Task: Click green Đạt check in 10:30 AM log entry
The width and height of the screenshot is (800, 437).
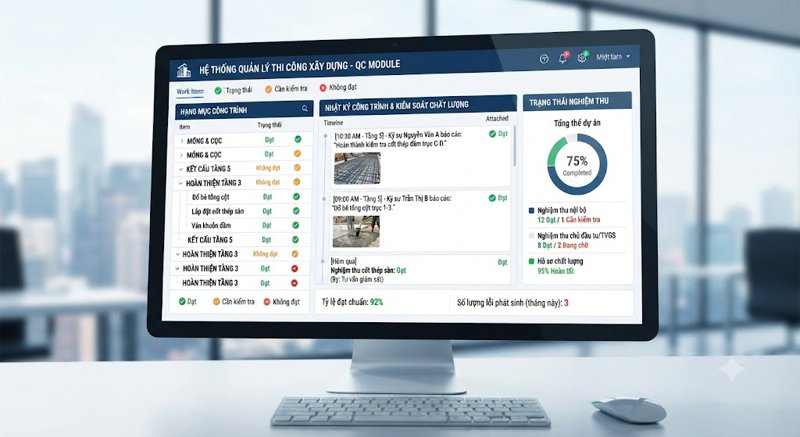Action: coord(492,134)
